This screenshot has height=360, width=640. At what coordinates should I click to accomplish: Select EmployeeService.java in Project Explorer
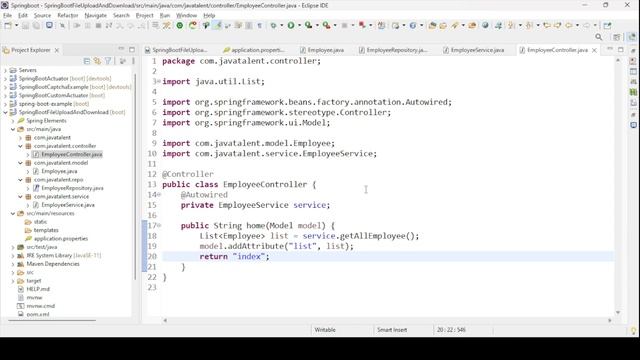68,205
